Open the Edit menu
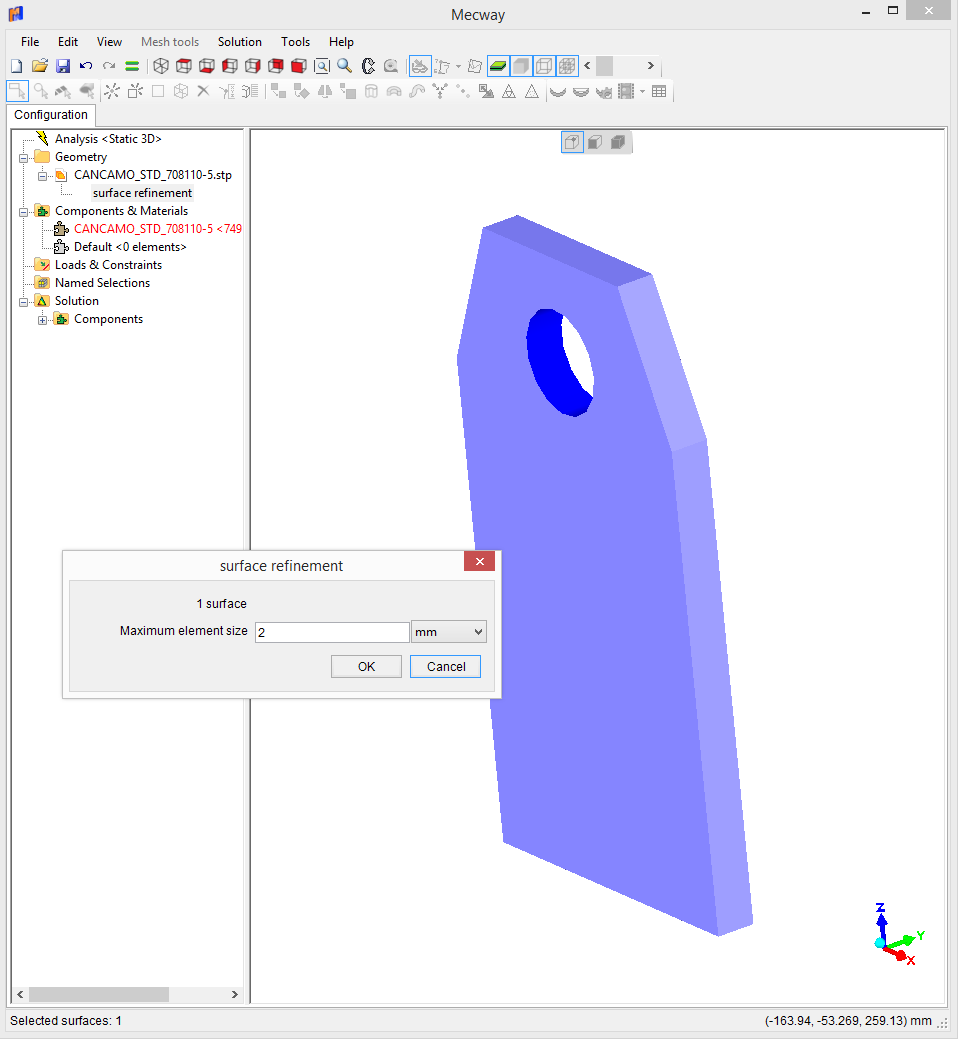Screen dimensions: 958x1039 (68, 42)
